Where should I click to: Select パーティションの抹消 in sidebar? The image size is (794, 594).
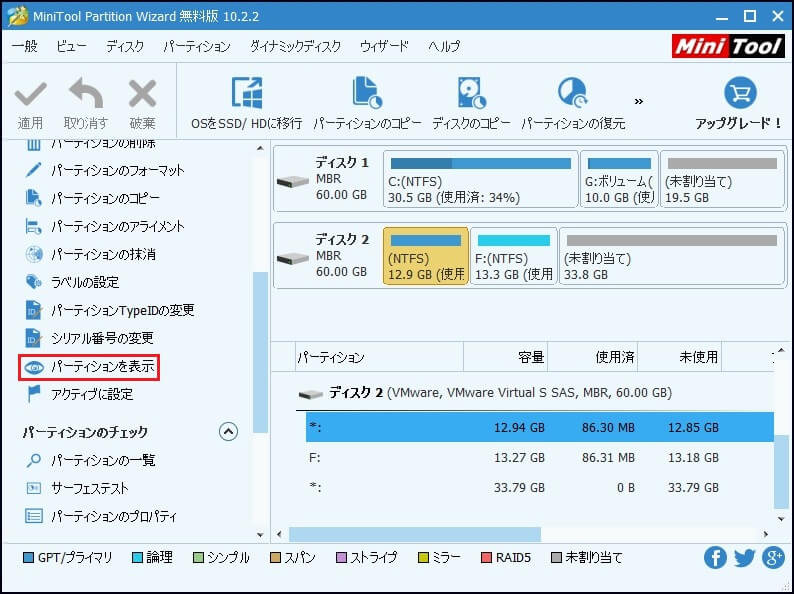(90, 254)
